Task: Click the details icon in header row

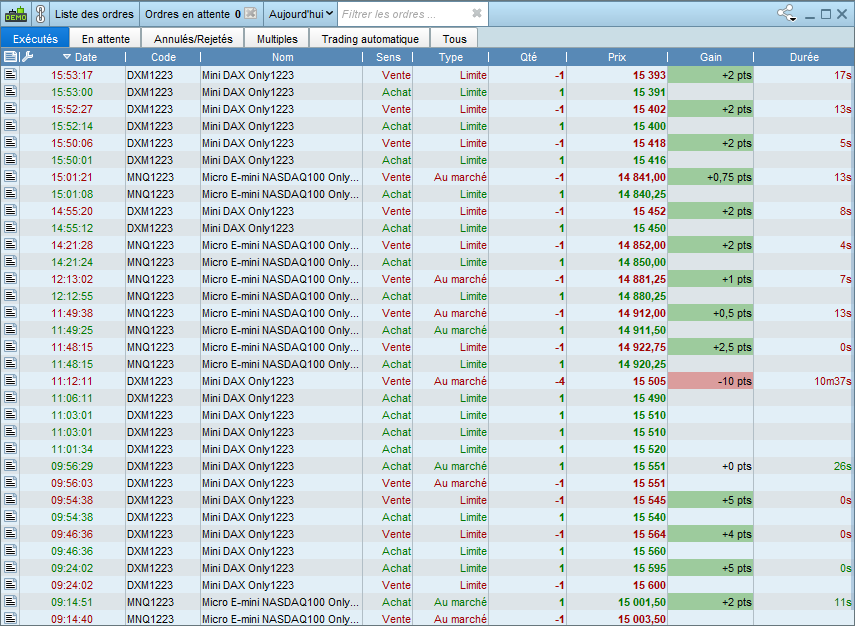Action: [x=10, y=57]
